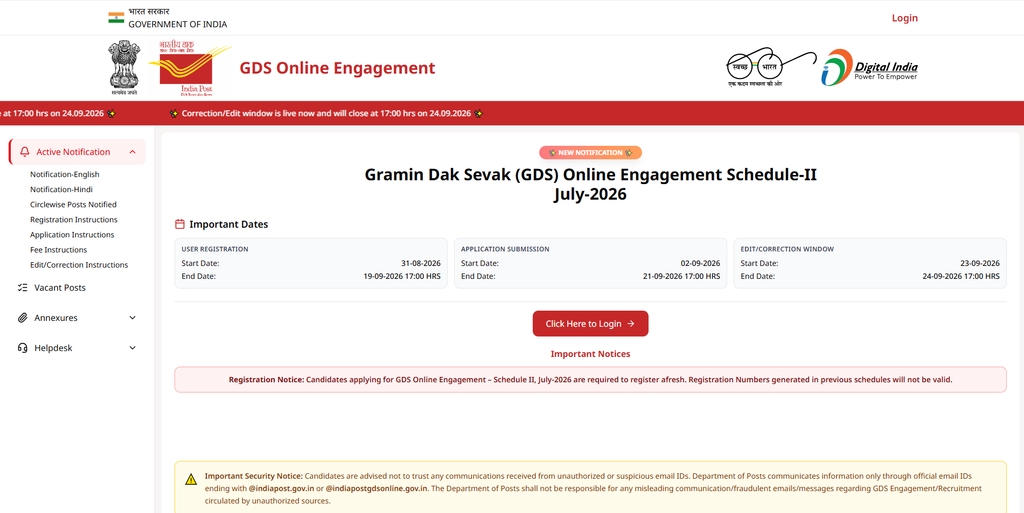Click the headset icon beside Helpdesk

[22, 348]
